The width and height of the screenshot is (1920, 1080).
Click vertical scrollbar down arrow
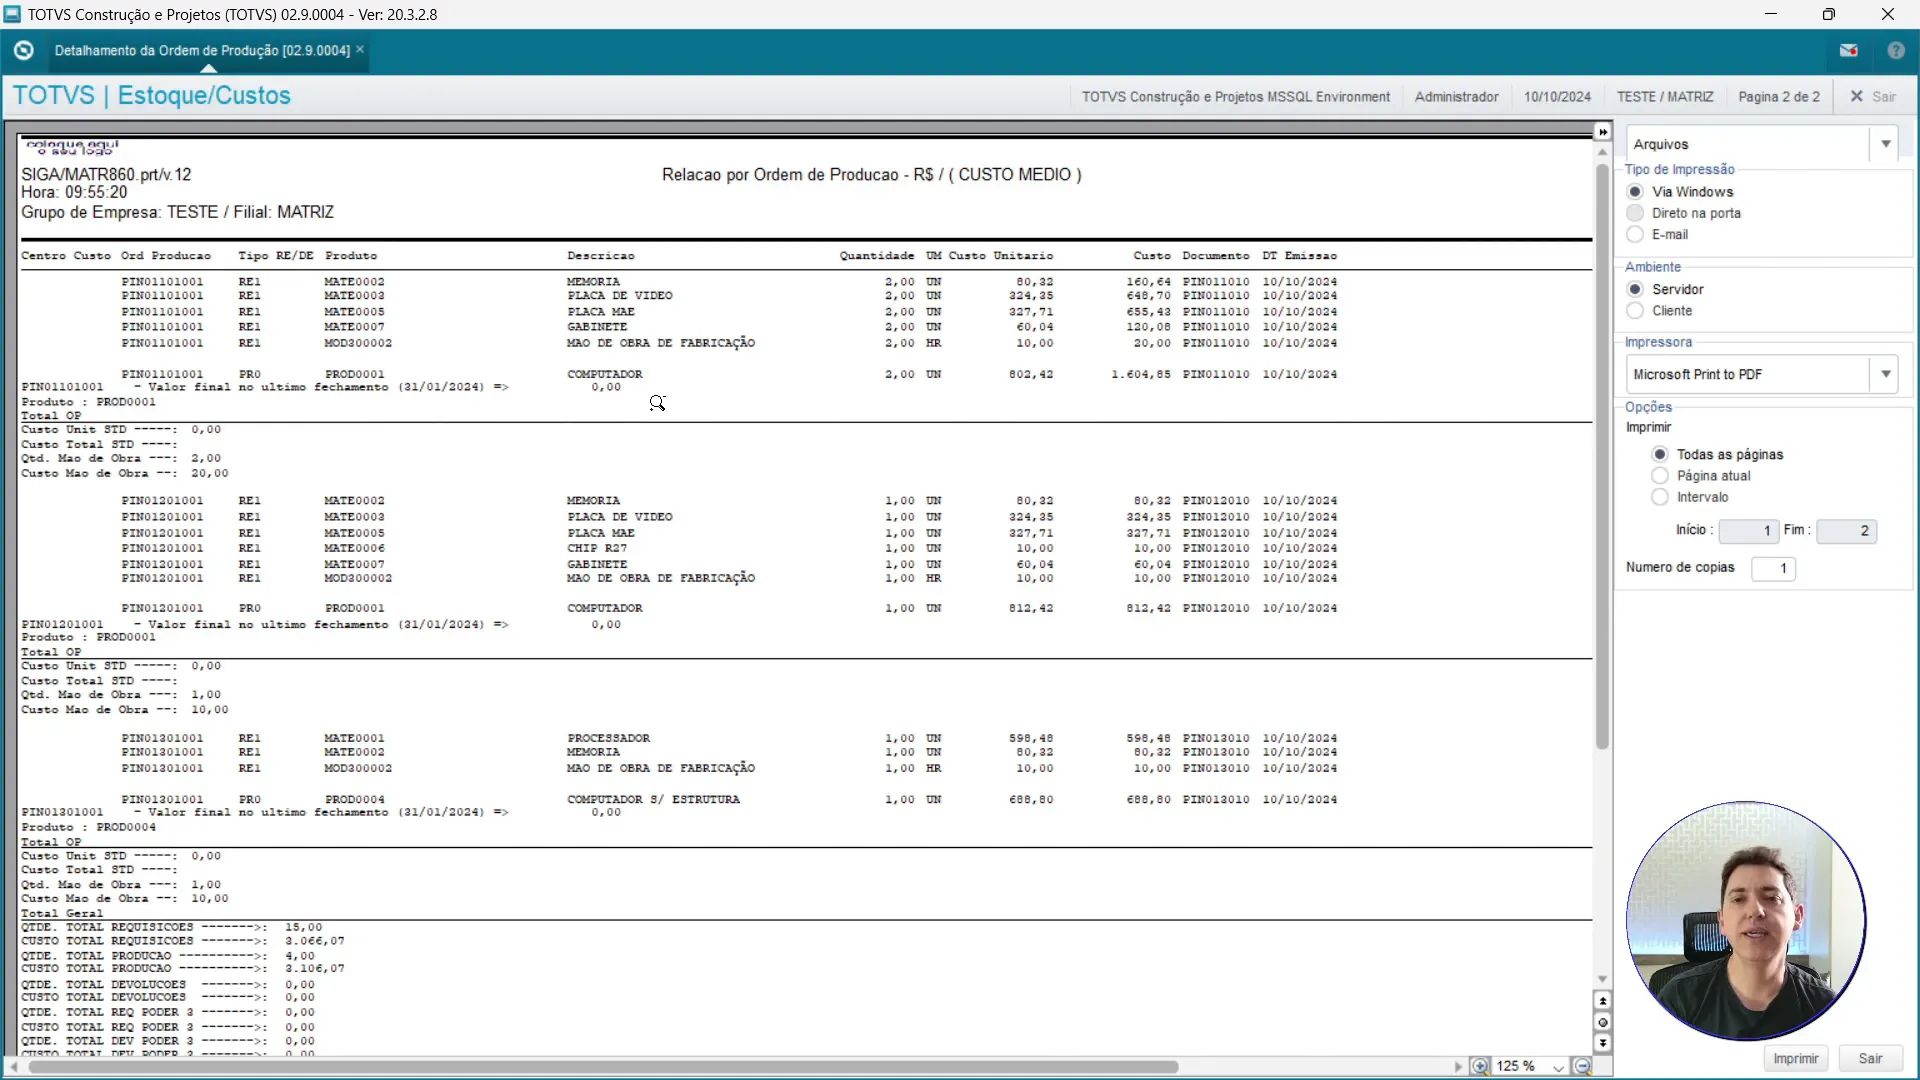1603,980
